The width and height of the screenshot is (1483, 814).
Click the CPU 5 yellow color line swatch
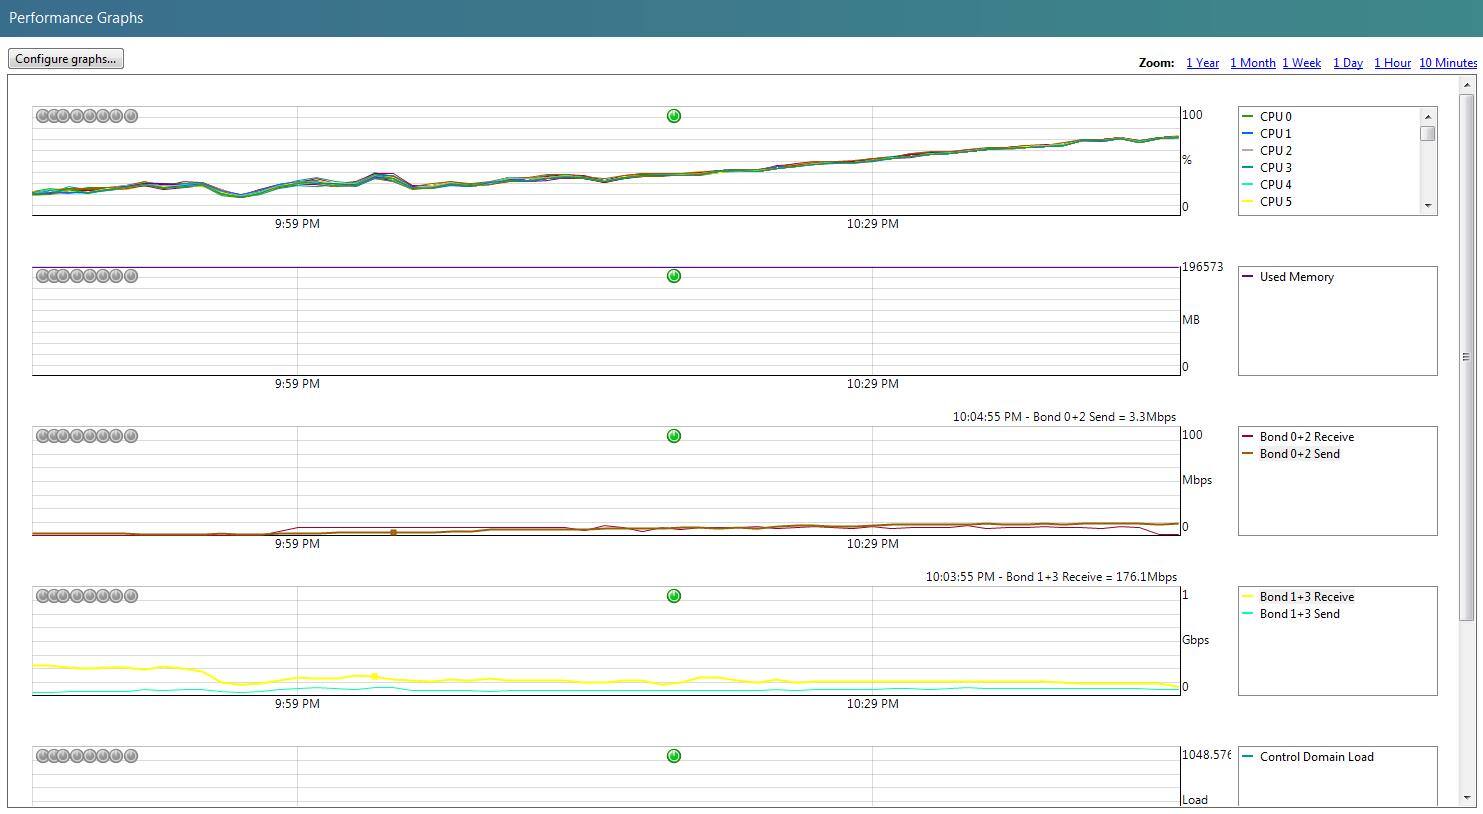point(1248,202)
